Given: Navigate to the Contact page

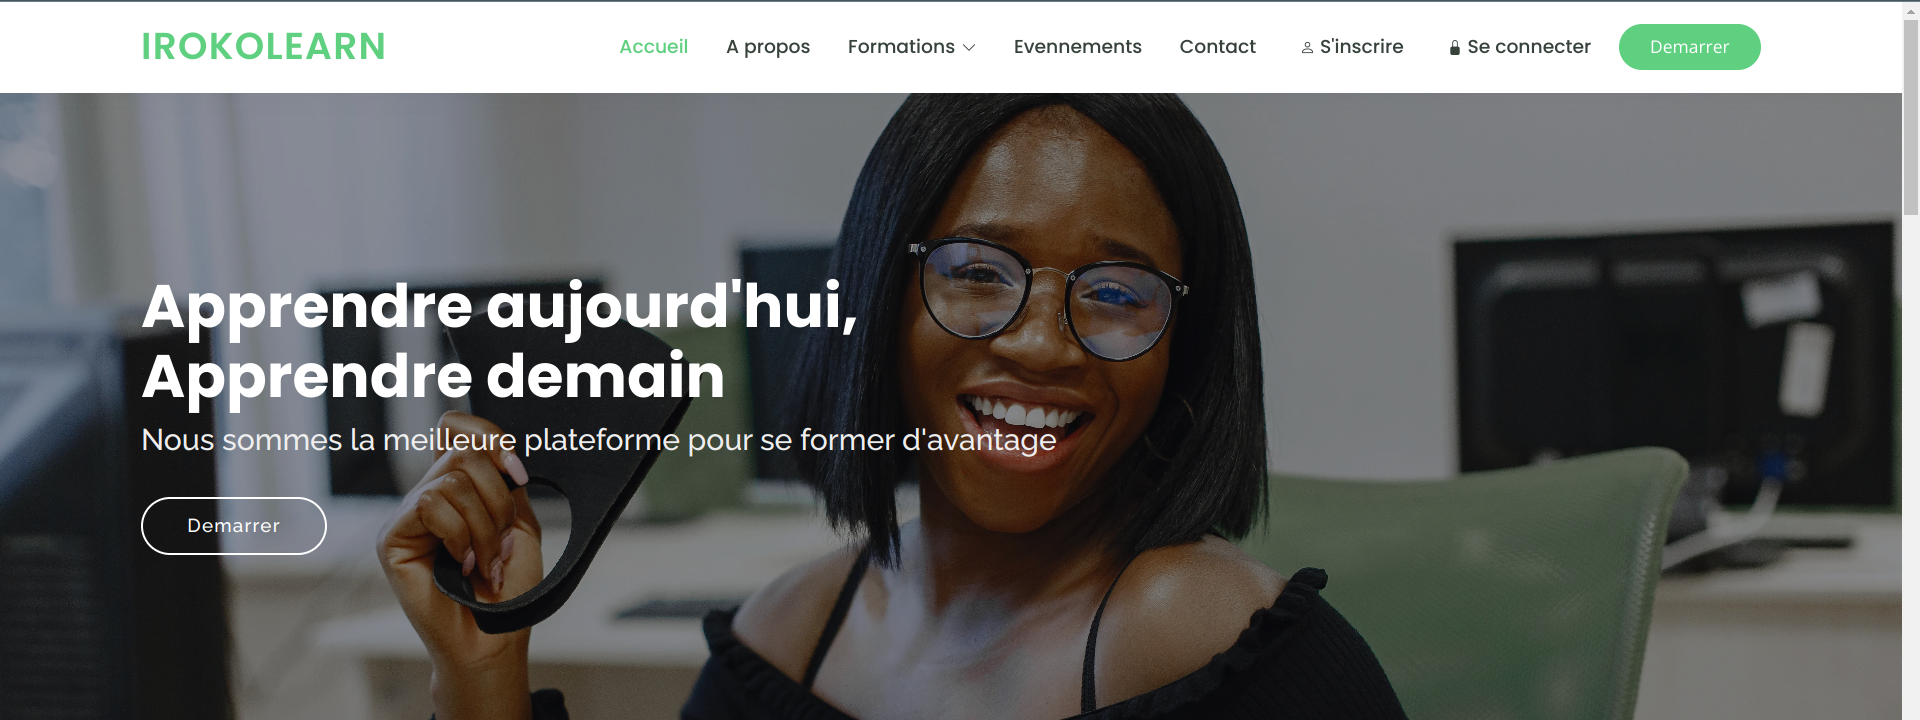Looking at the screenshot, I should 1217,47.
